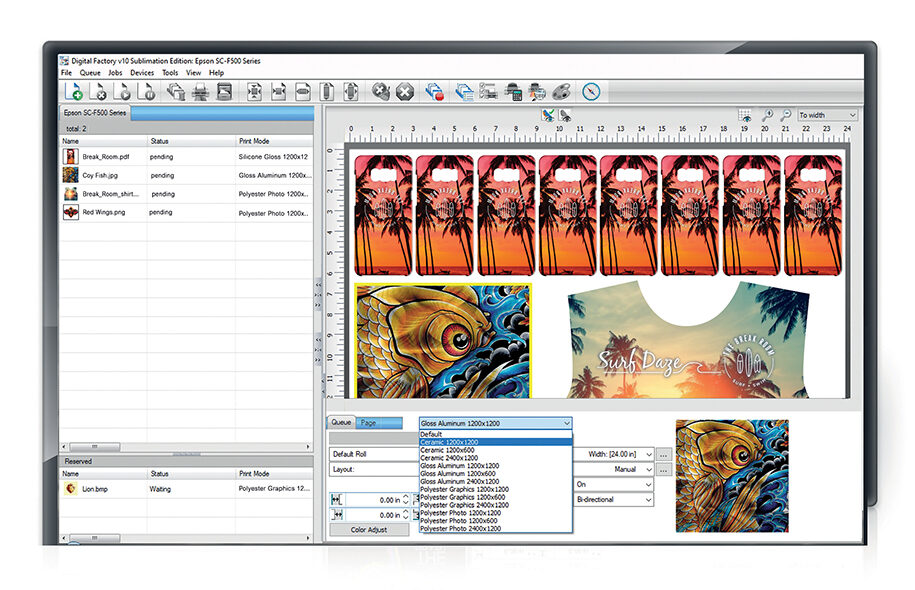This screenshot has height=590, width=915.
Task: Open the Gloss Aluminum 1200x1200 print mode dropdown
Action: coord(495,423)
